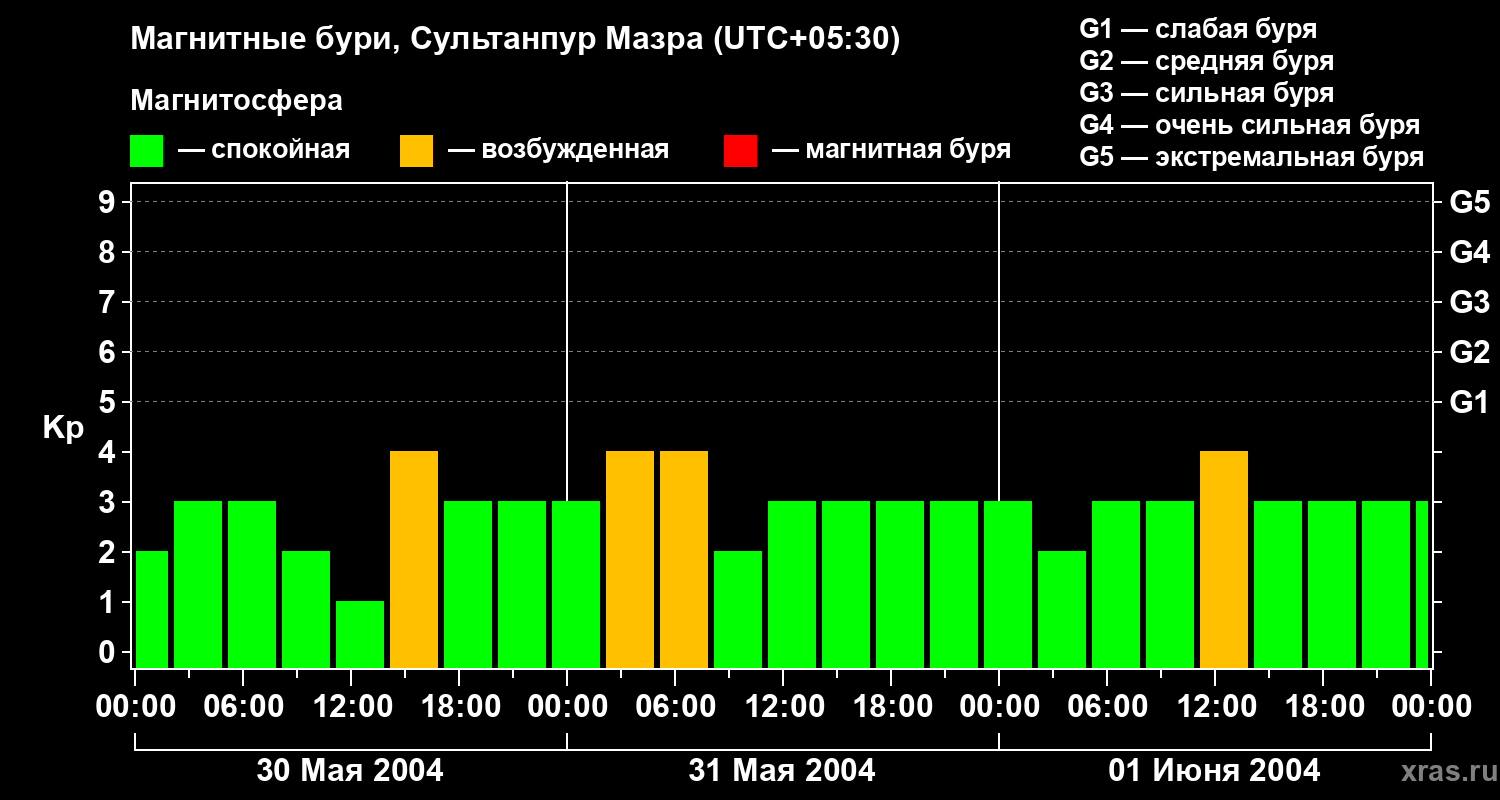Click the orange 'возбужденная' legend swatch
The height and width of the screenshot is (800, 1500).
coord(417,151)
